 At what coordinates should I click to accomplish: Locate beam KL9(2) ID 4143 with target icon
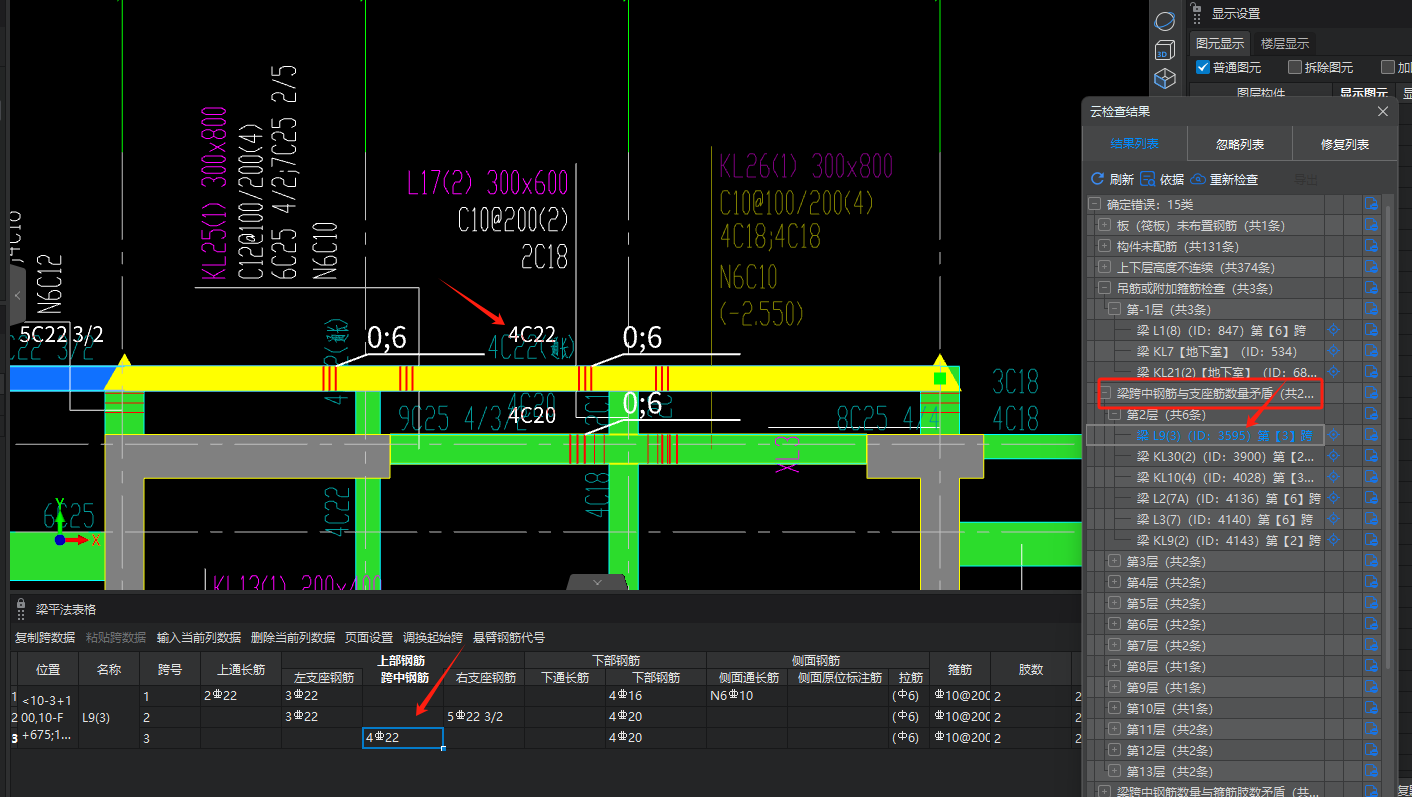click(1332, 540)
